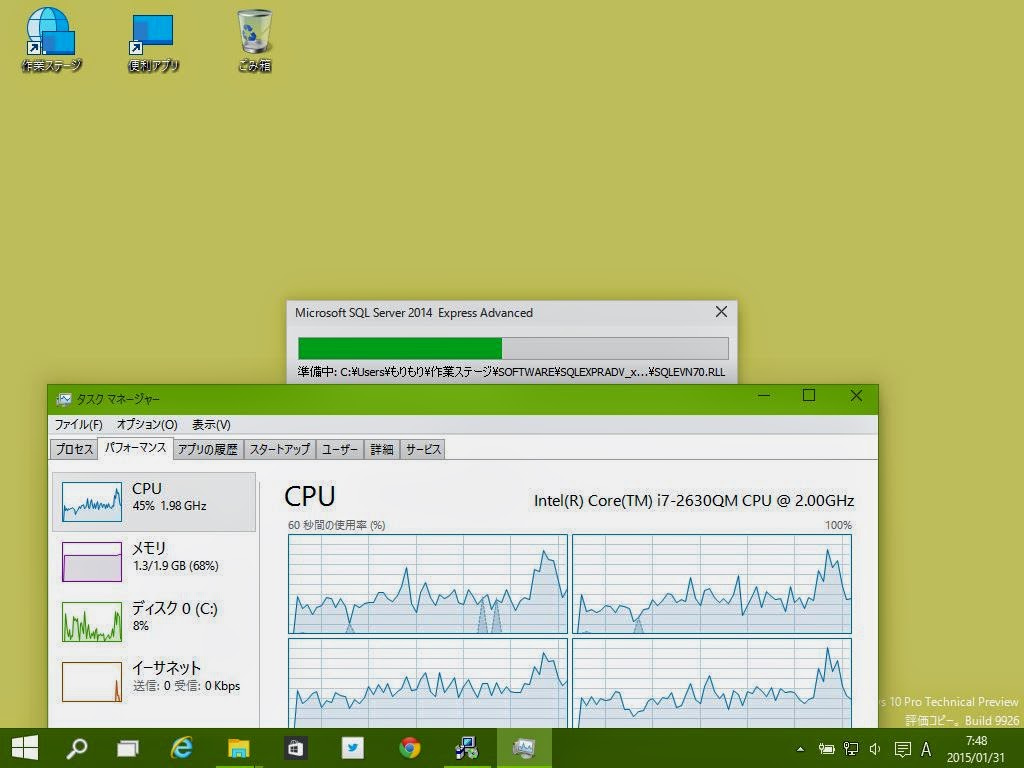1024x768 pixels.
Task: Open the 表示(V) menu
Action: point(211,424)
